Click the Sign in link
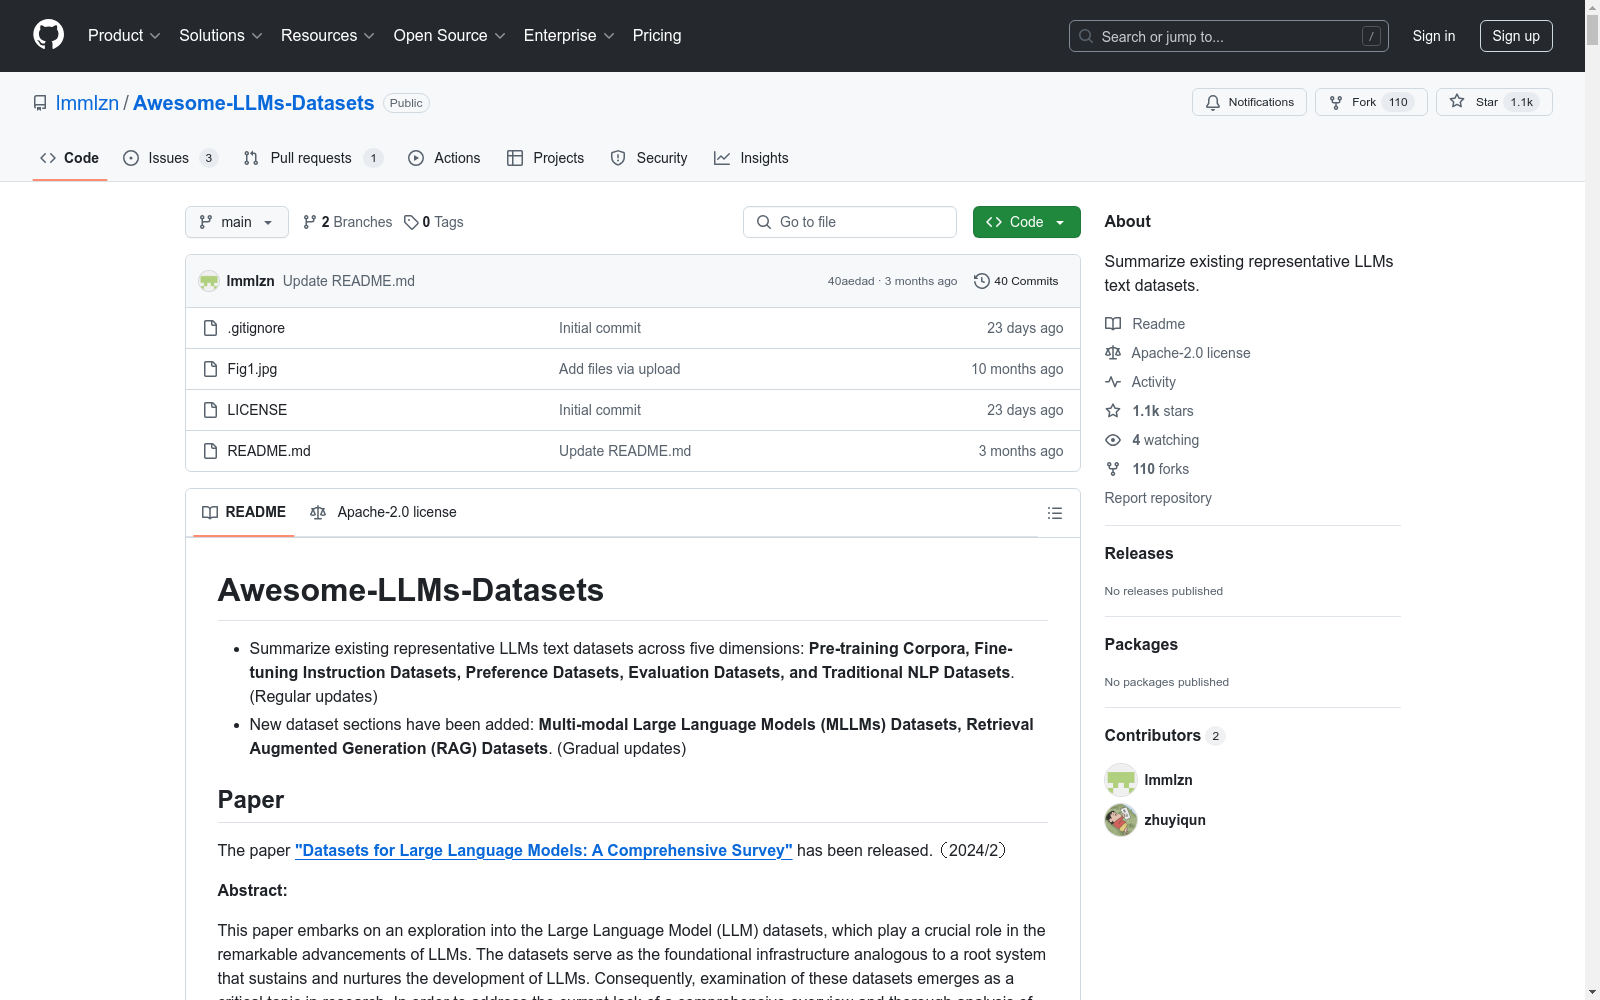 [1433, 36]
